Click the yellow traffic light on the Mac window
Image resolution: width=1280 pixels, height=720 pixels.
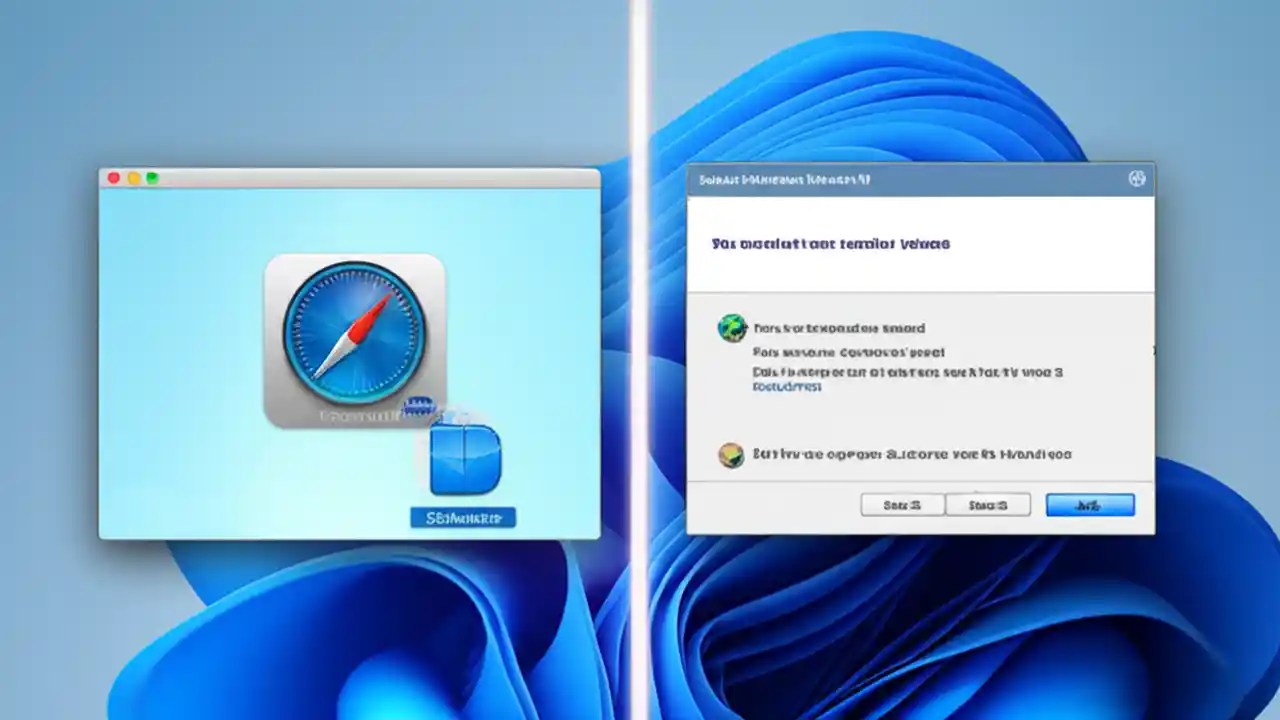132,176
